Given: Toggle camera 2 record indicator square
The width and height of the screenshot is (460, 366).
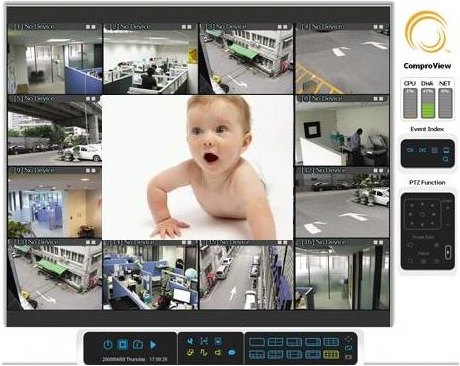Looking at the screenshot, I should point(184,27).
